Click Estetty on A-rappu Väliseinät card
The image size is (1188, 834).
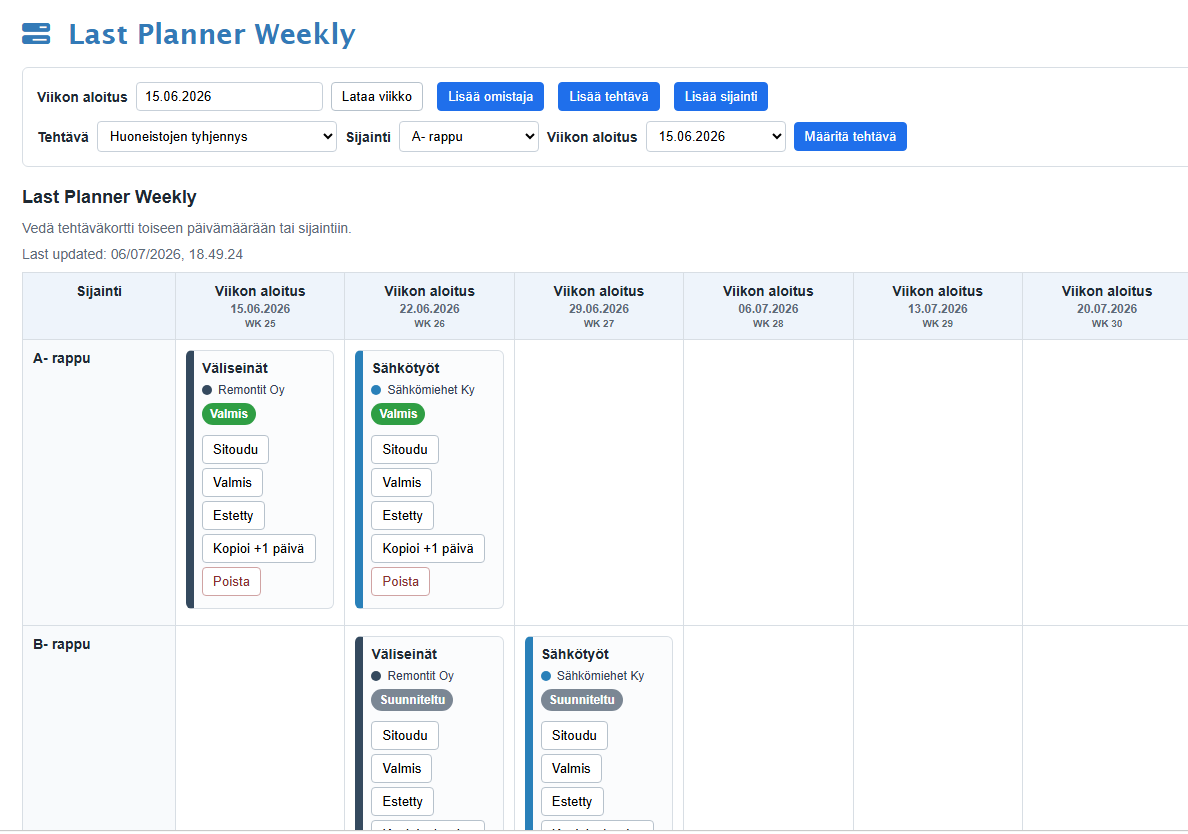point(233,515)
